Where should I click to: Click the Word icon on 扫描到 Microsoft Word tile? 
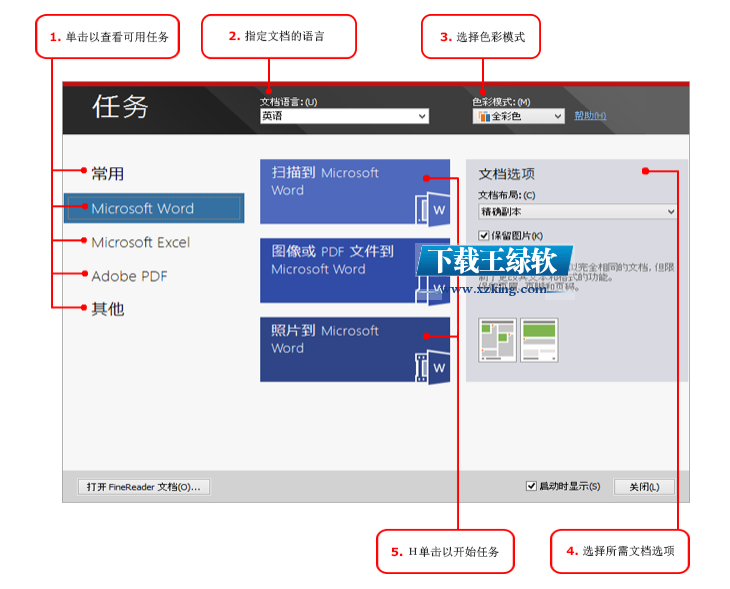coord(433,210)
